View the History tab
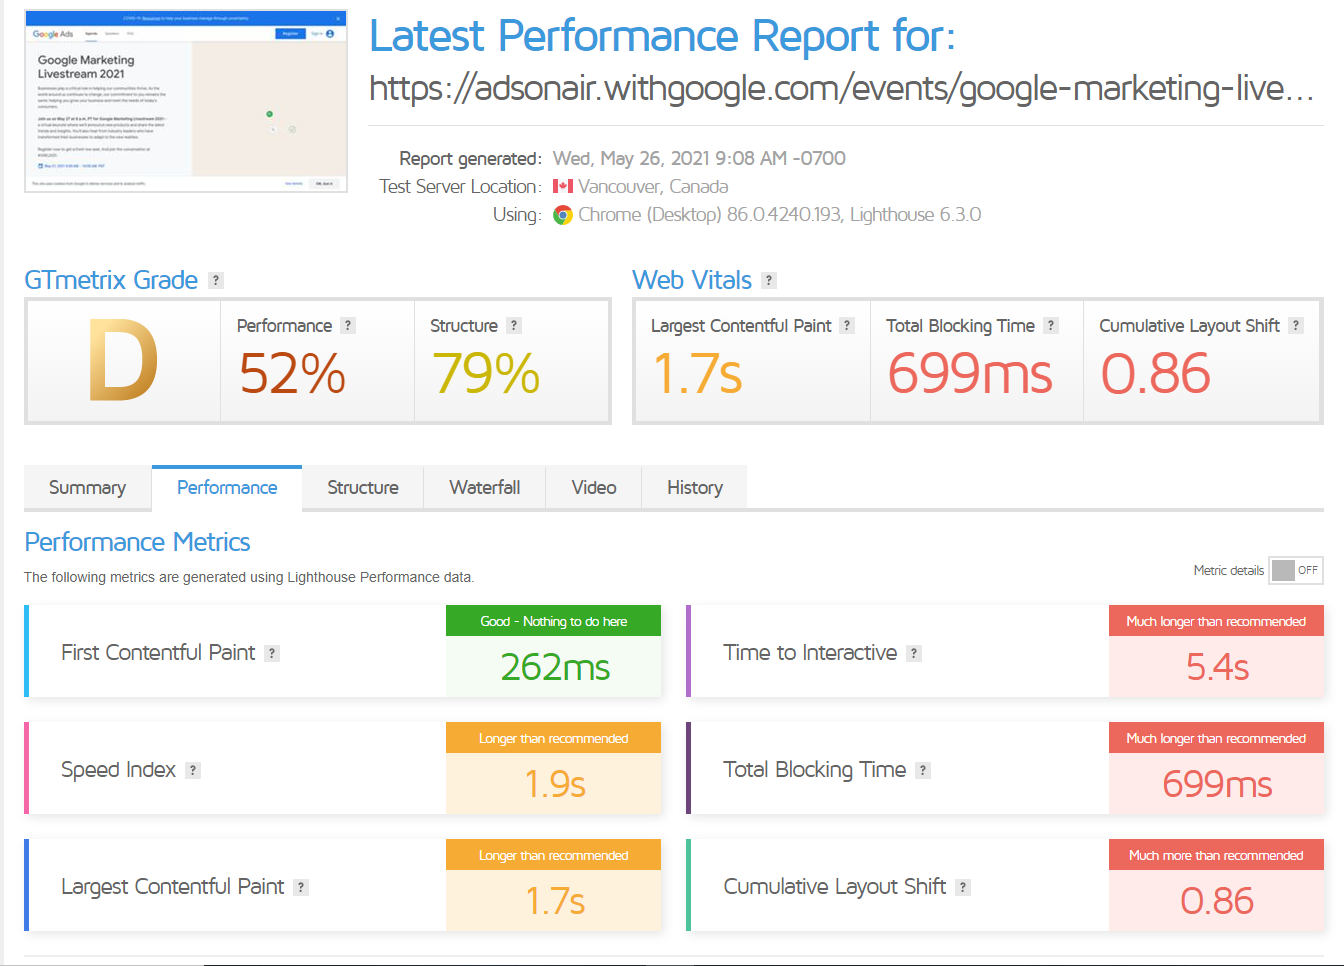This screenshot has height=966, width=1344. coord(694,488)
